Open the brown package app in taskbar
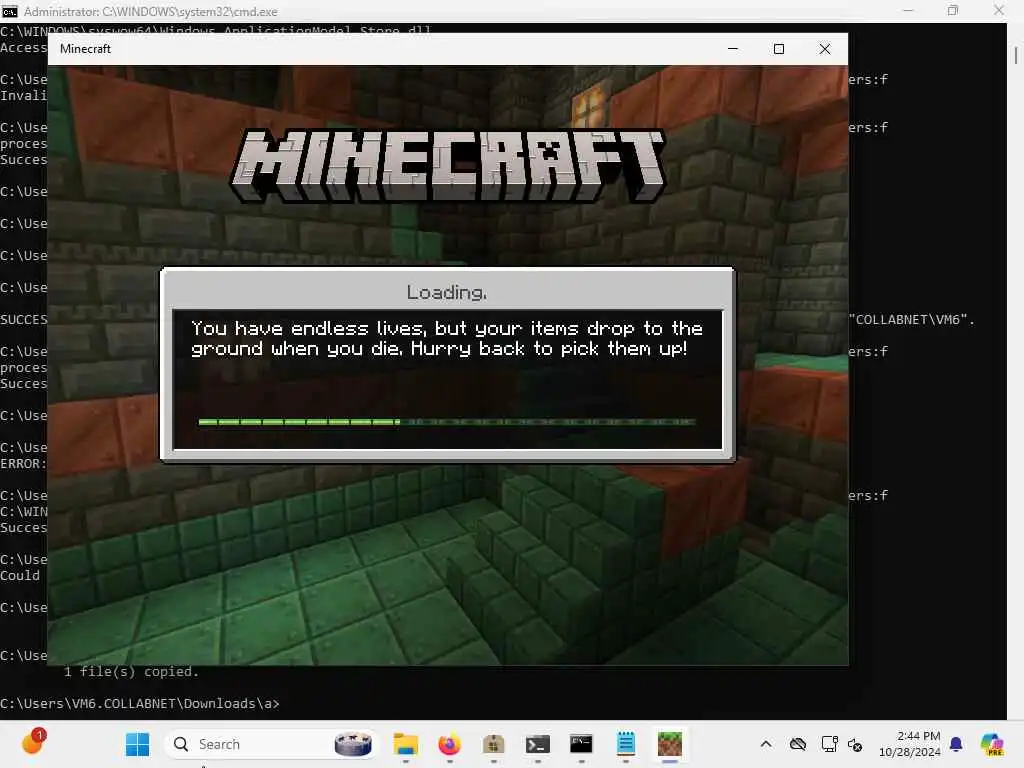1024x768 pixels. point(494,744)
